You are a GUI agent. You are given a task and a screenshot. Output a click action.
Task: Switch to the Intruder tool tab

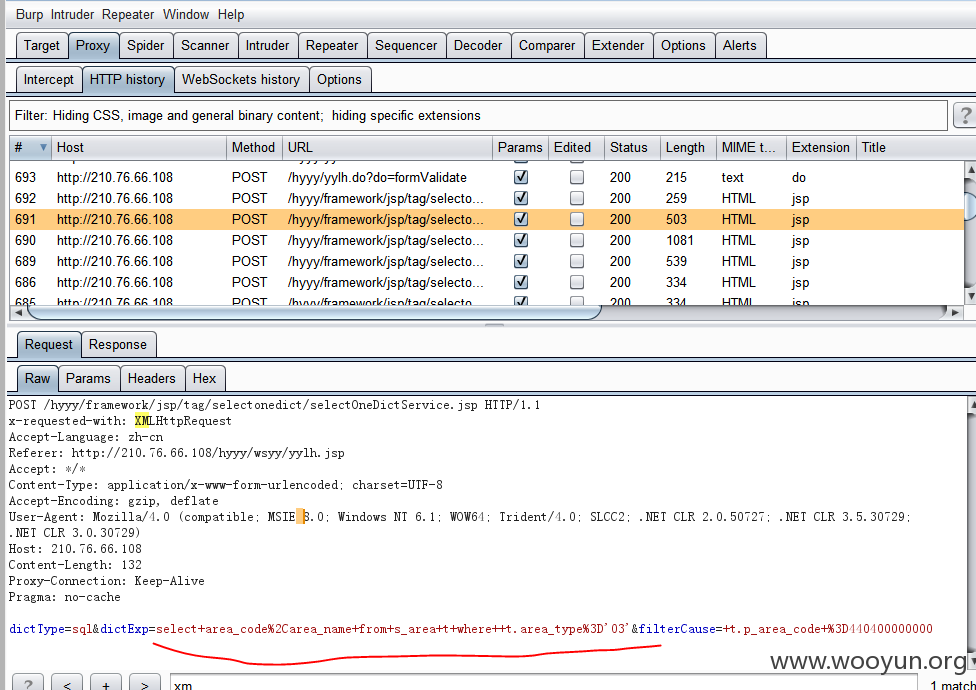click(268, 46)
